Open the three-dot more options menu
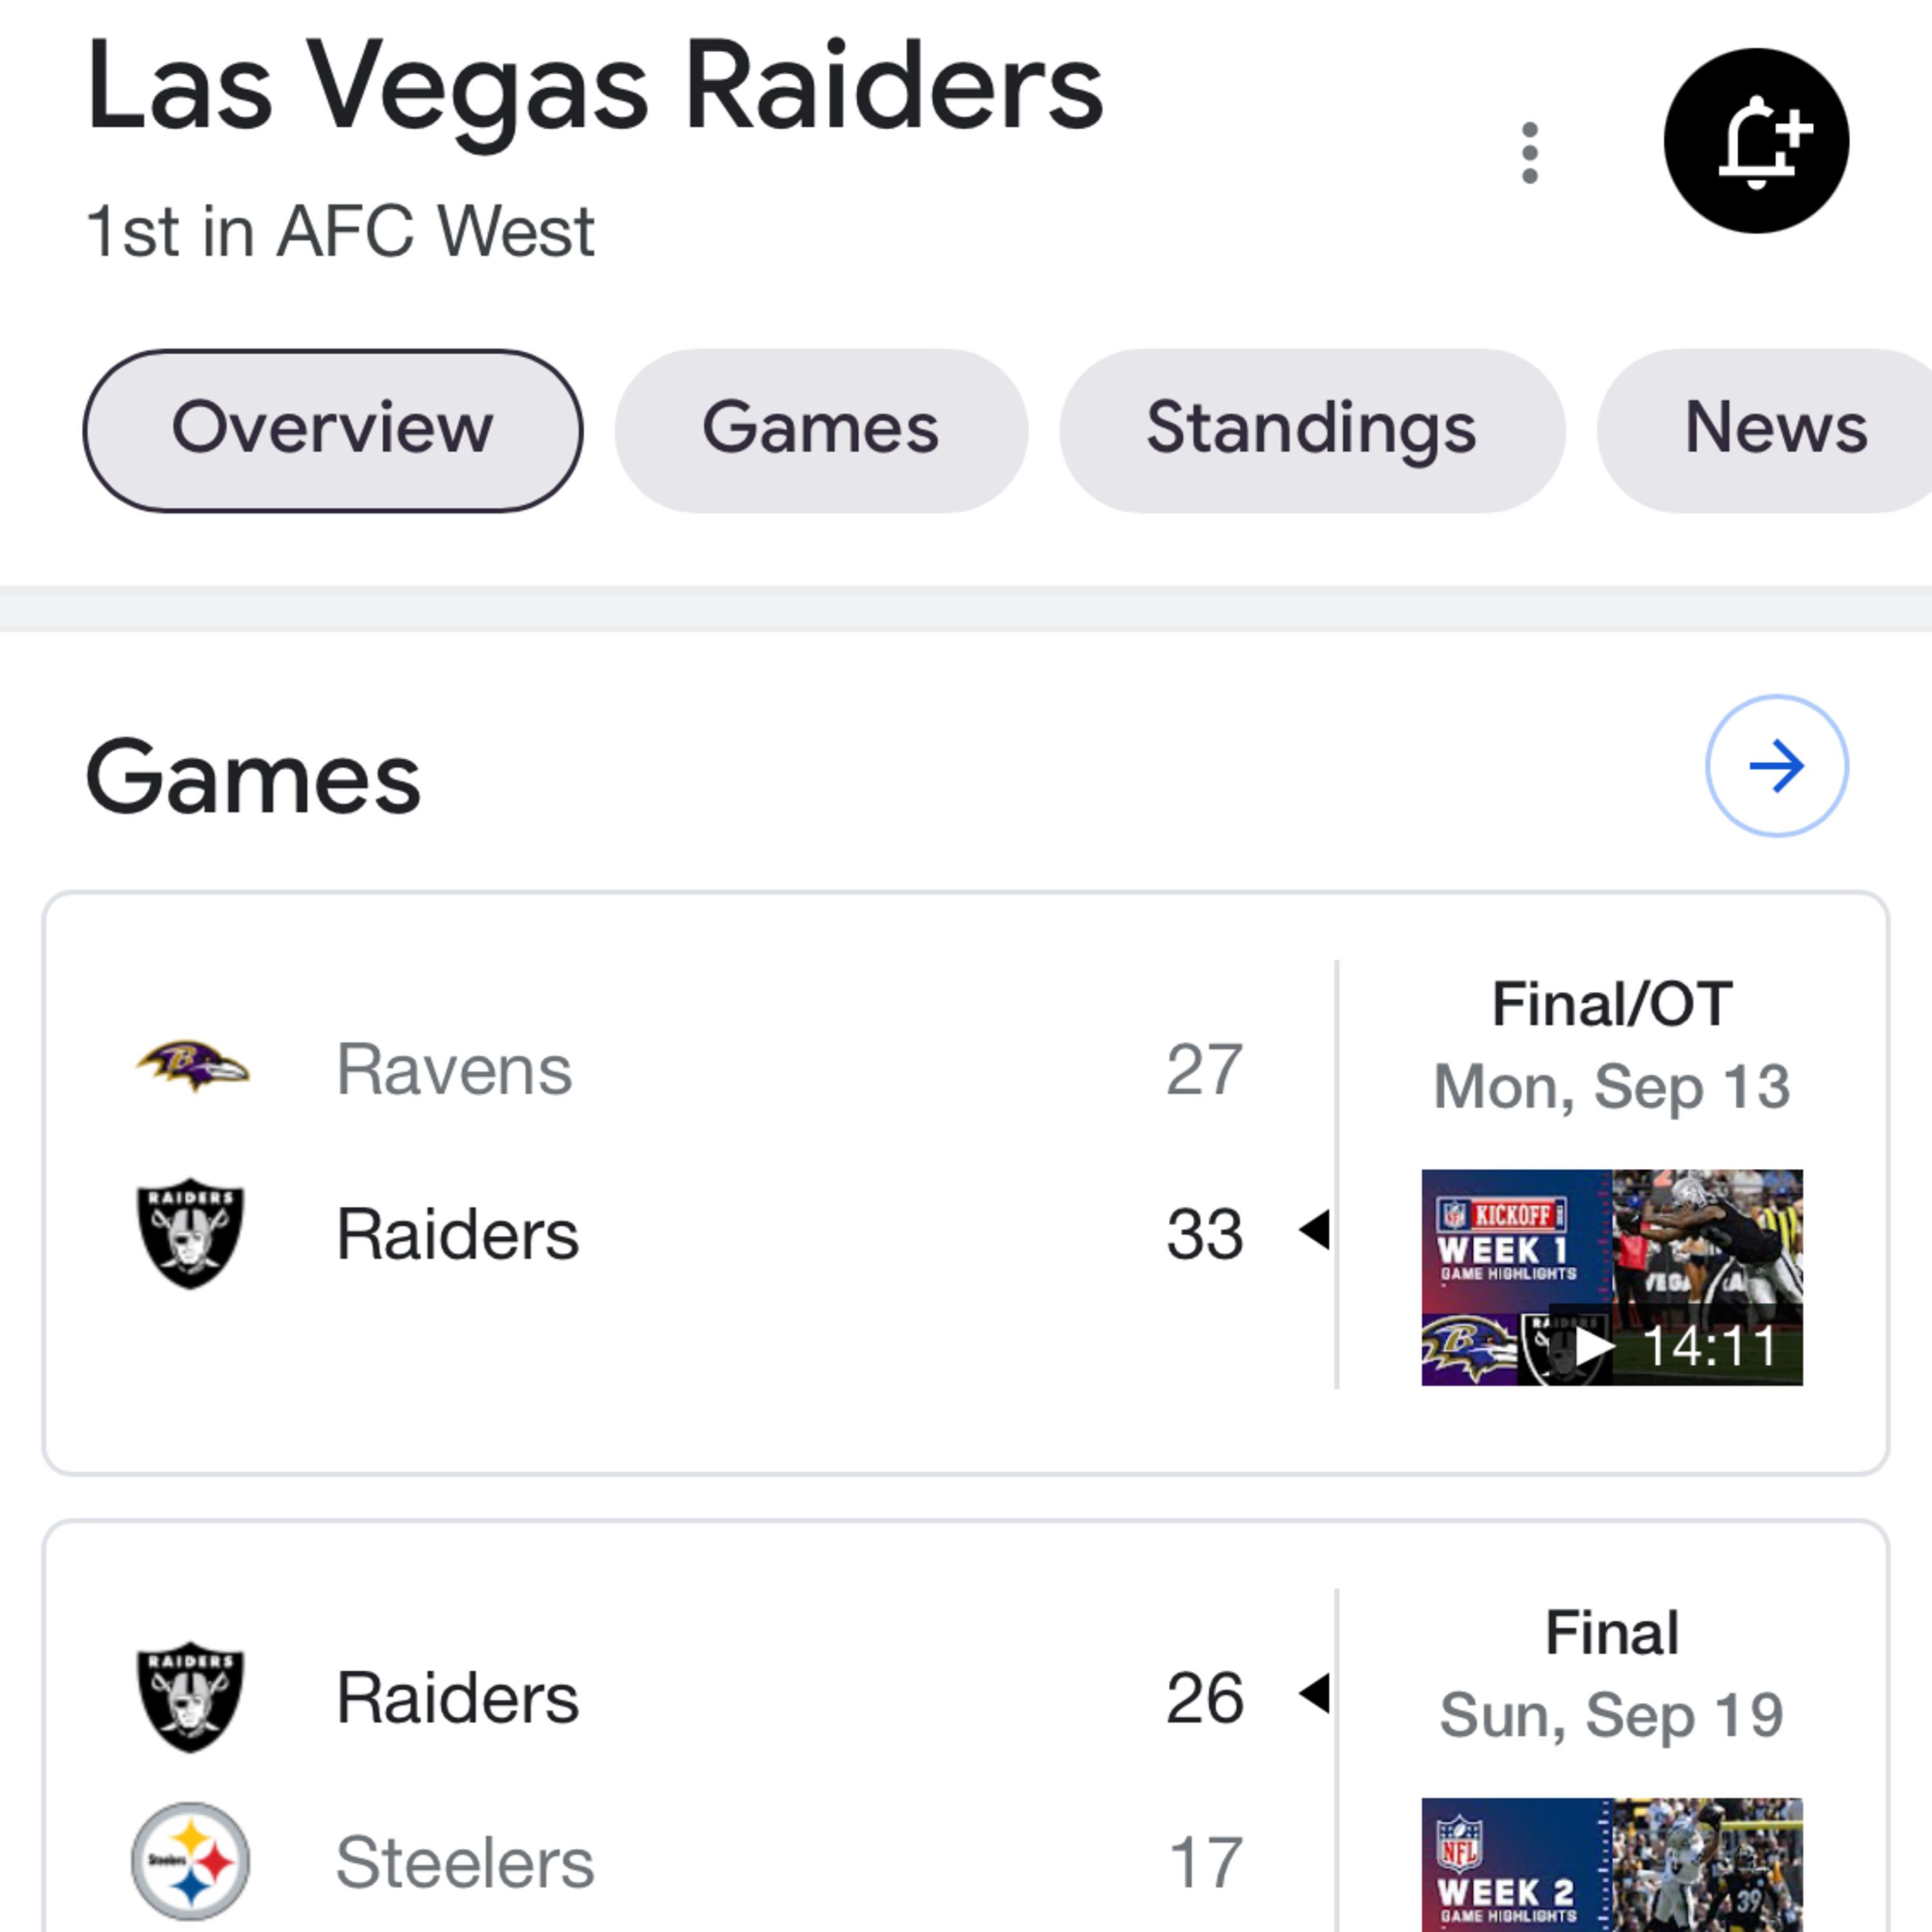 [x=1529, y=153]
